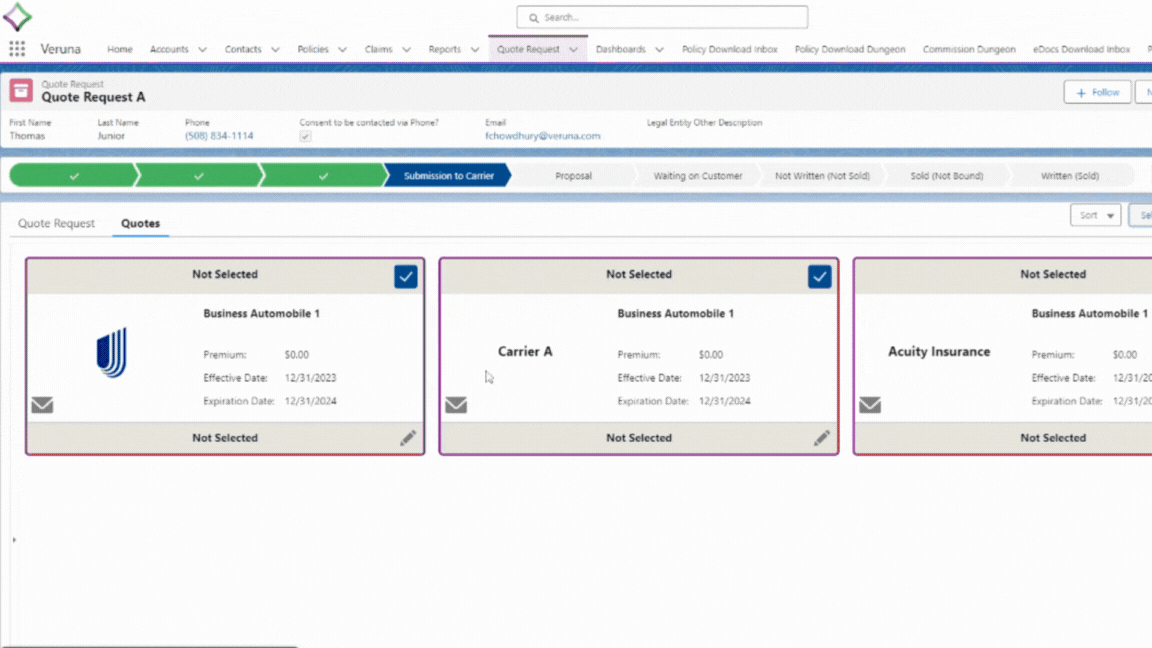Image resolution: width=1152 pixels, height=648 pixels.
Task: Click the Carrier A name text
Action: point(525,351)
